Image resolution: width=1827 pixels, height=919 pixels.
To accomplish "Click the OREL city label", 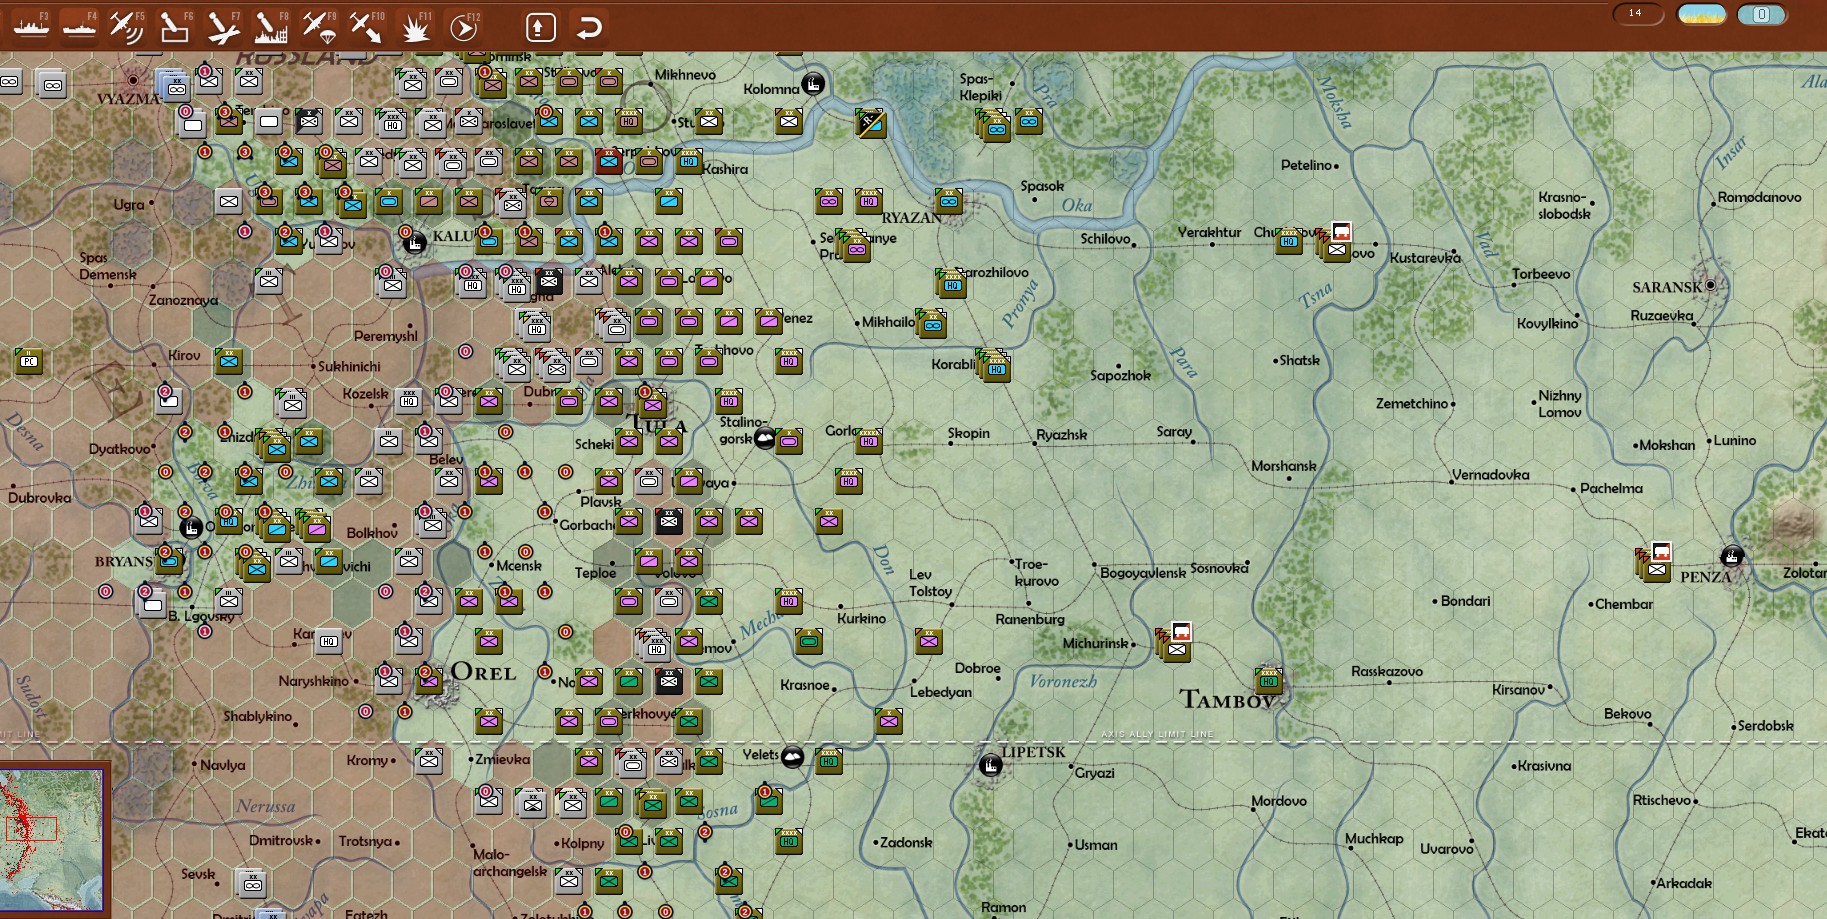I will [483, 672].
